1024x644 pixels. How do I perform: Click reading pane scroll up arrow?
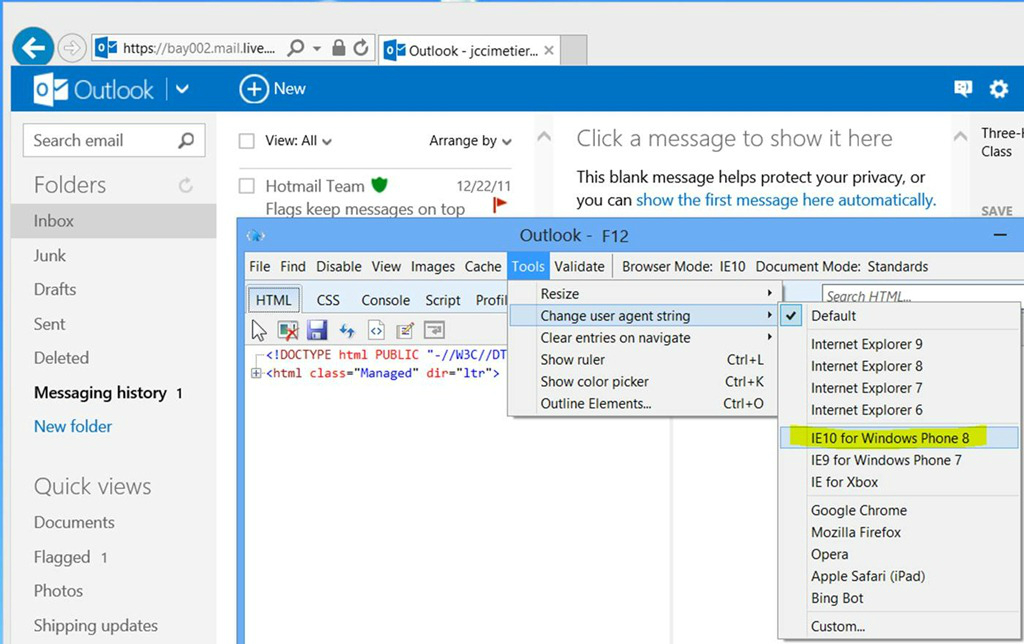pos(960,137)
